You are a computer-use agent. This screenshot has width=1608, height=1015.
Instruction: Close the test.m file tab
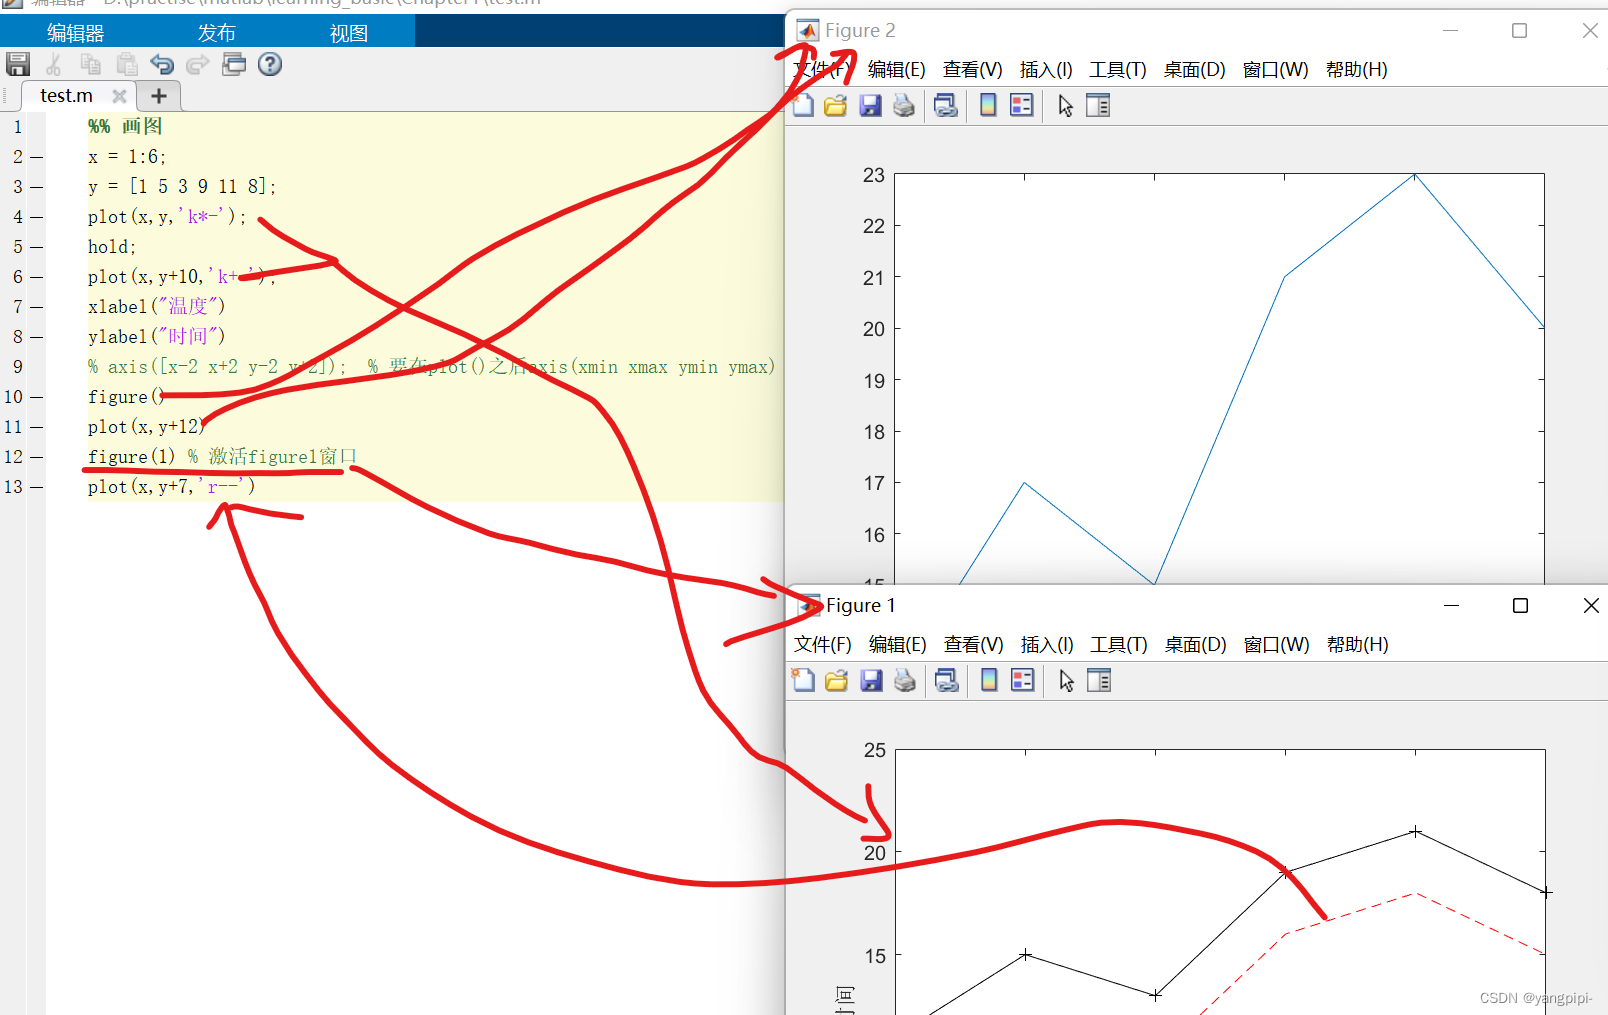(119, 96)
